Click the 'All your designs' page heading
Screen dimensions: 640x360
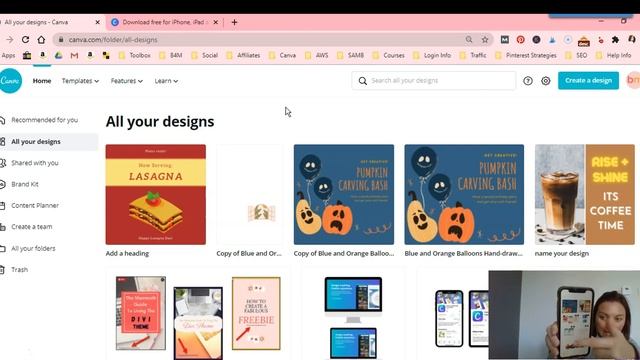[160, 122]
